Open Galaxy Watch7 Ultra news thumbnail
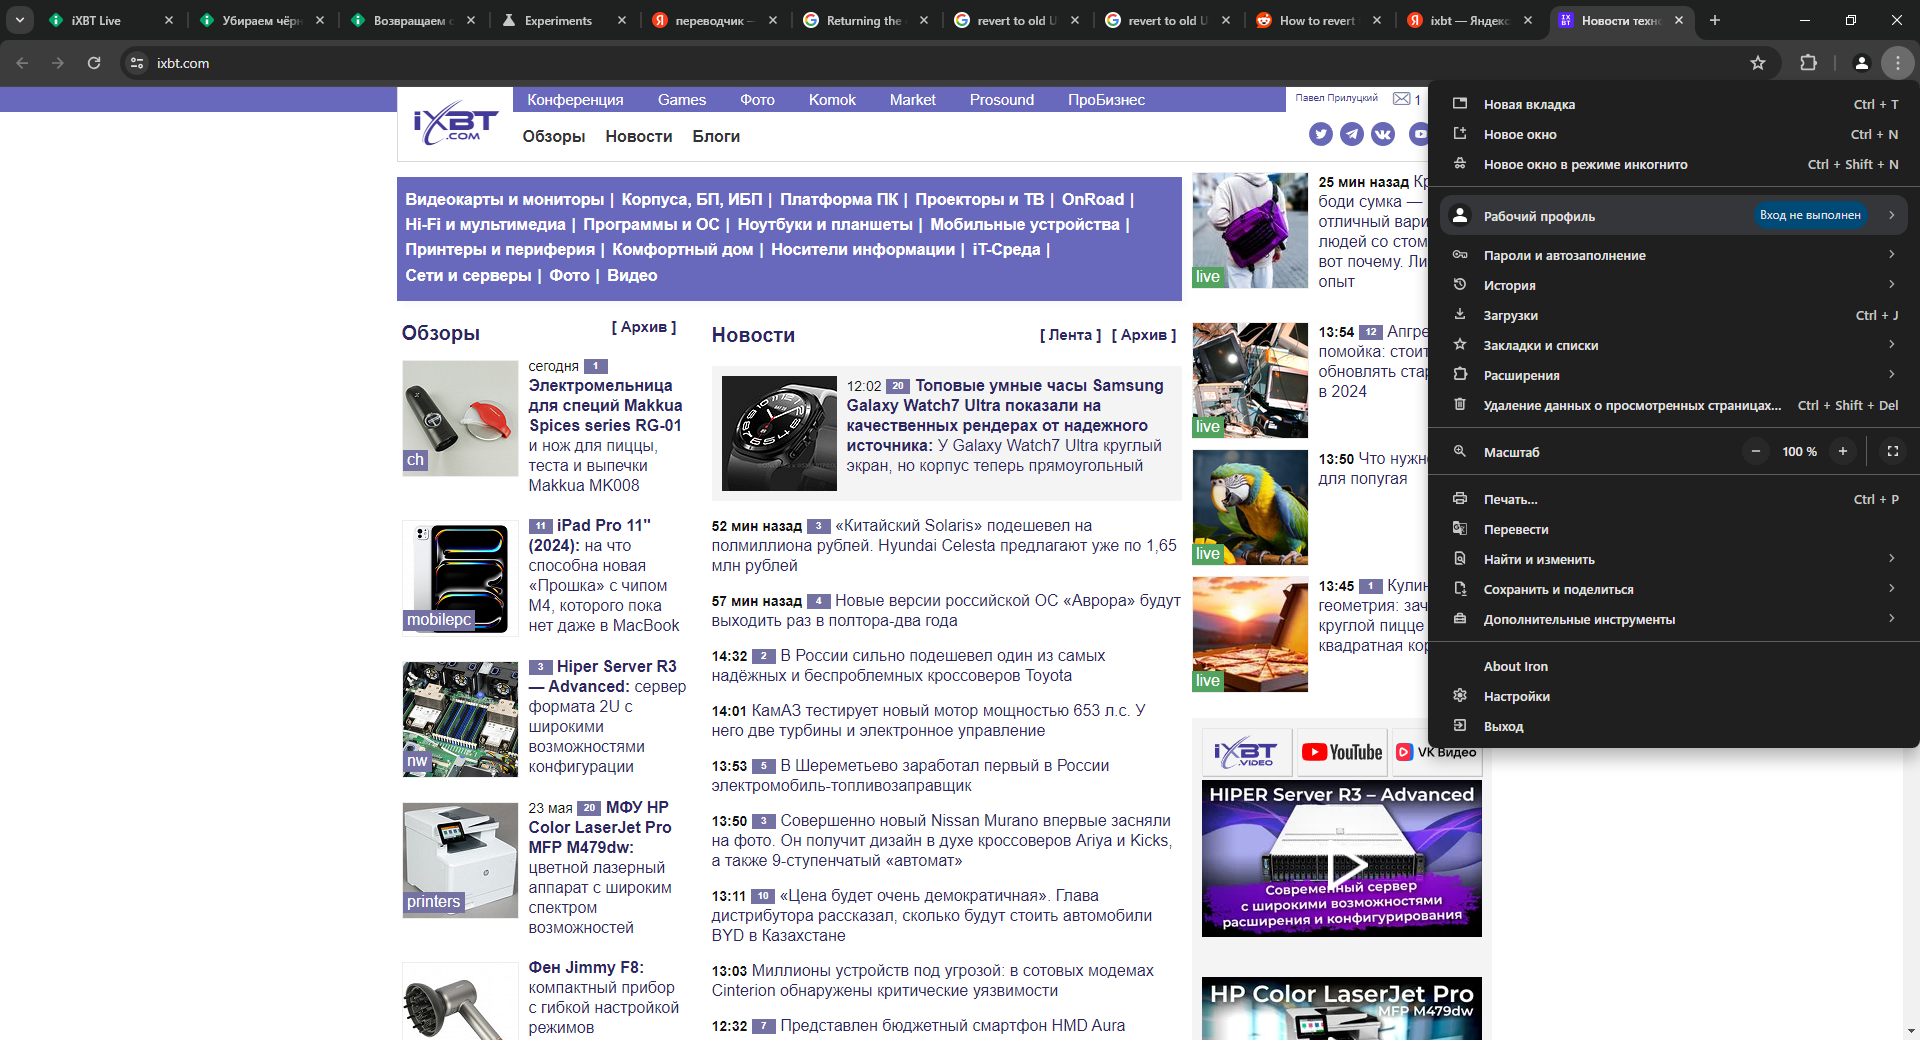This screenshot has height=1040, width=1920. coord(779,433)
